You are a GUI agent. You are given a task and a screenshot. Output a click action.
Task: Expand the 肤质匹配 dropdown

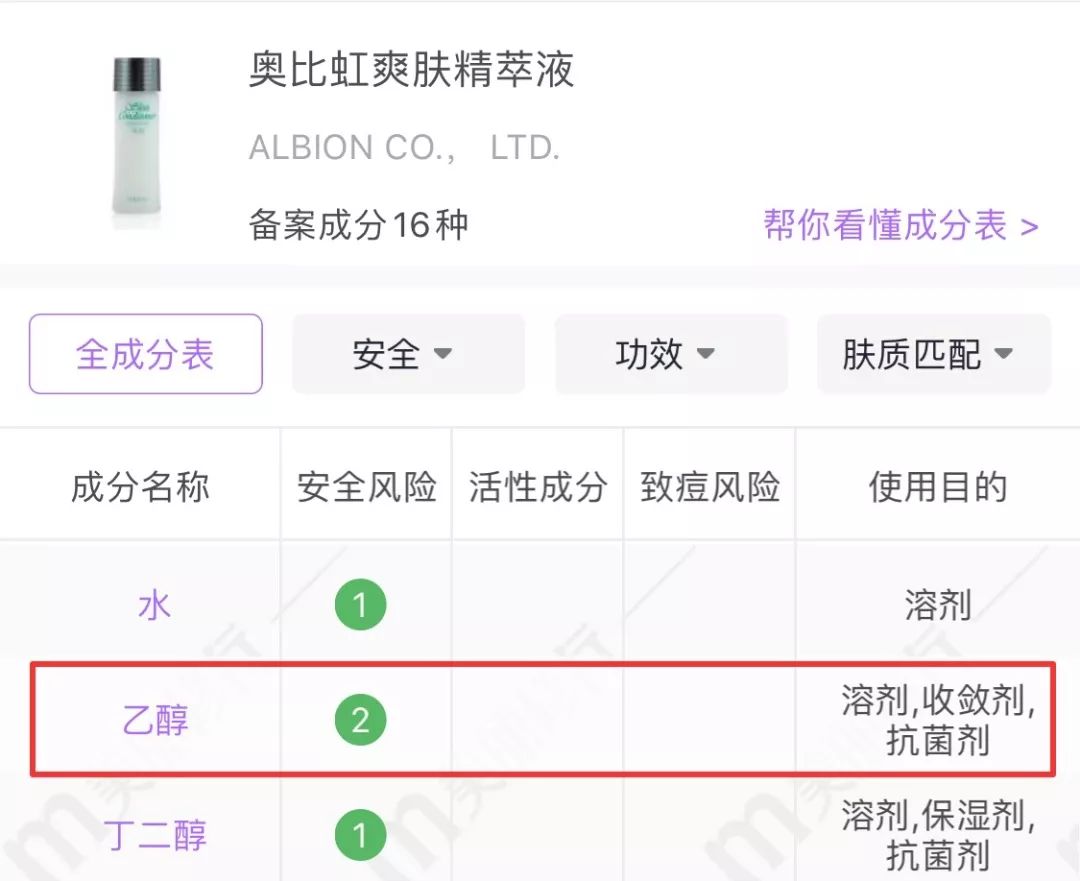933,354
